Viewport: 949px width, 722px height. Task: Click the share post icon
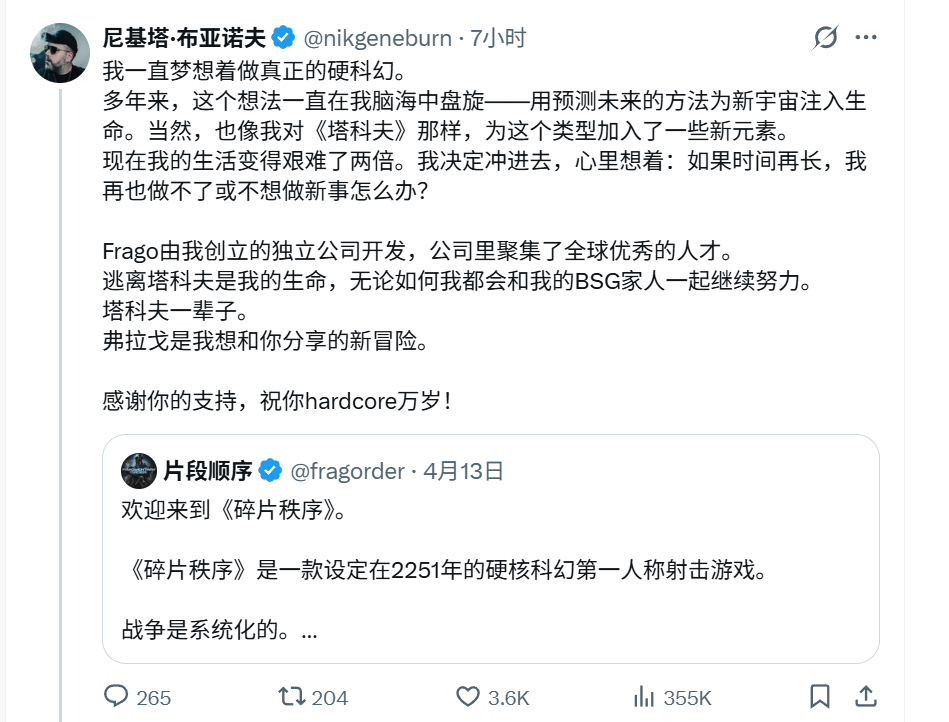coord(867,696)
